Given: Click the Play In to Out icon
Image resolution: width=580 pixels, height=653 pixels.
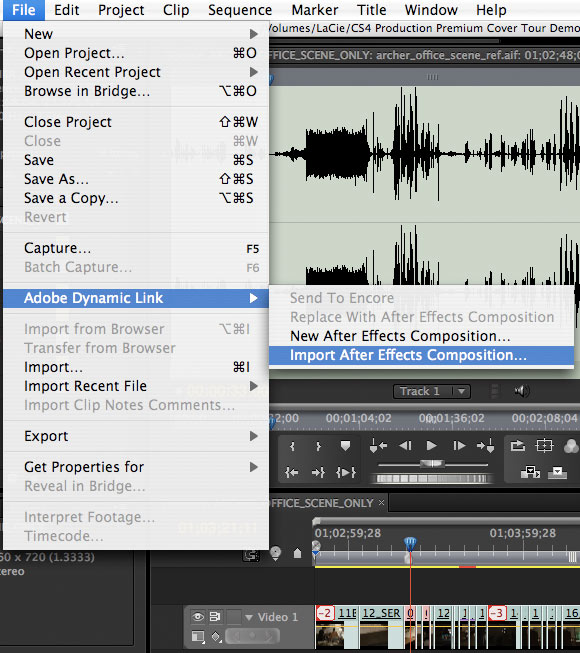Looking at the screenshot, I should pos(346,472).
